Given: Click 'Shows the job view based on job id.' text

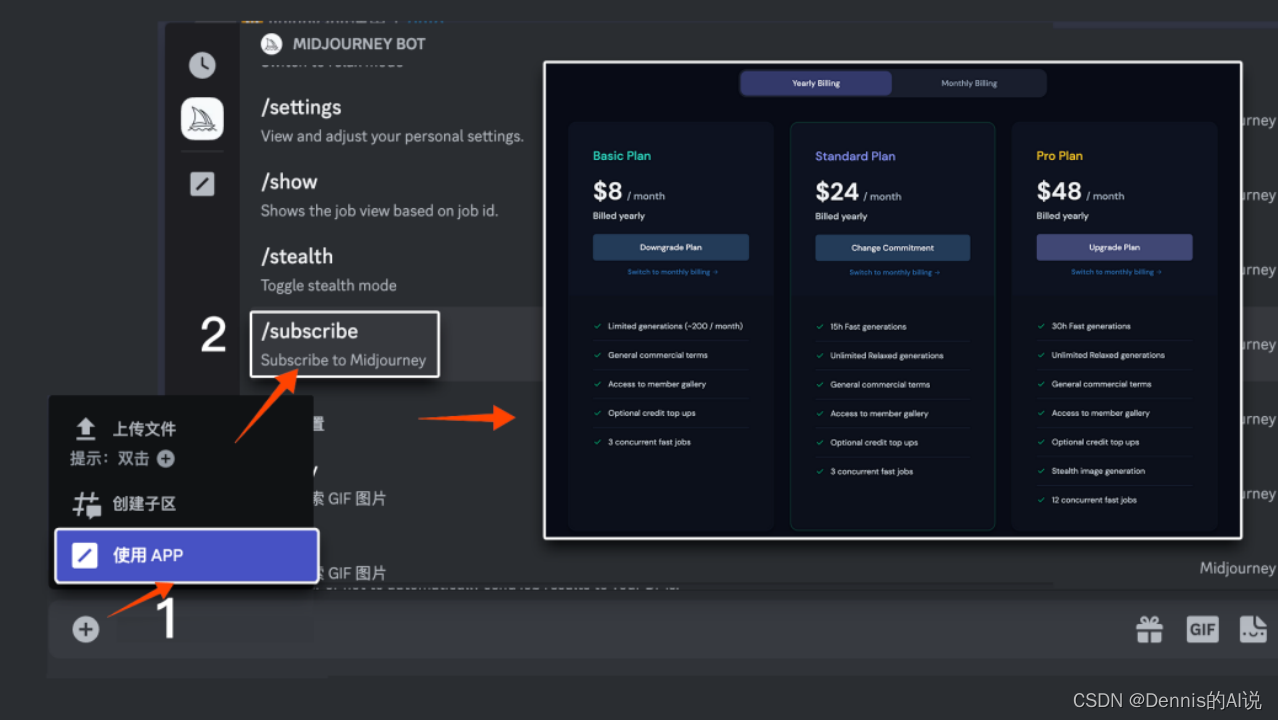Looking at the screenshot, I should (x=379, y=211).
